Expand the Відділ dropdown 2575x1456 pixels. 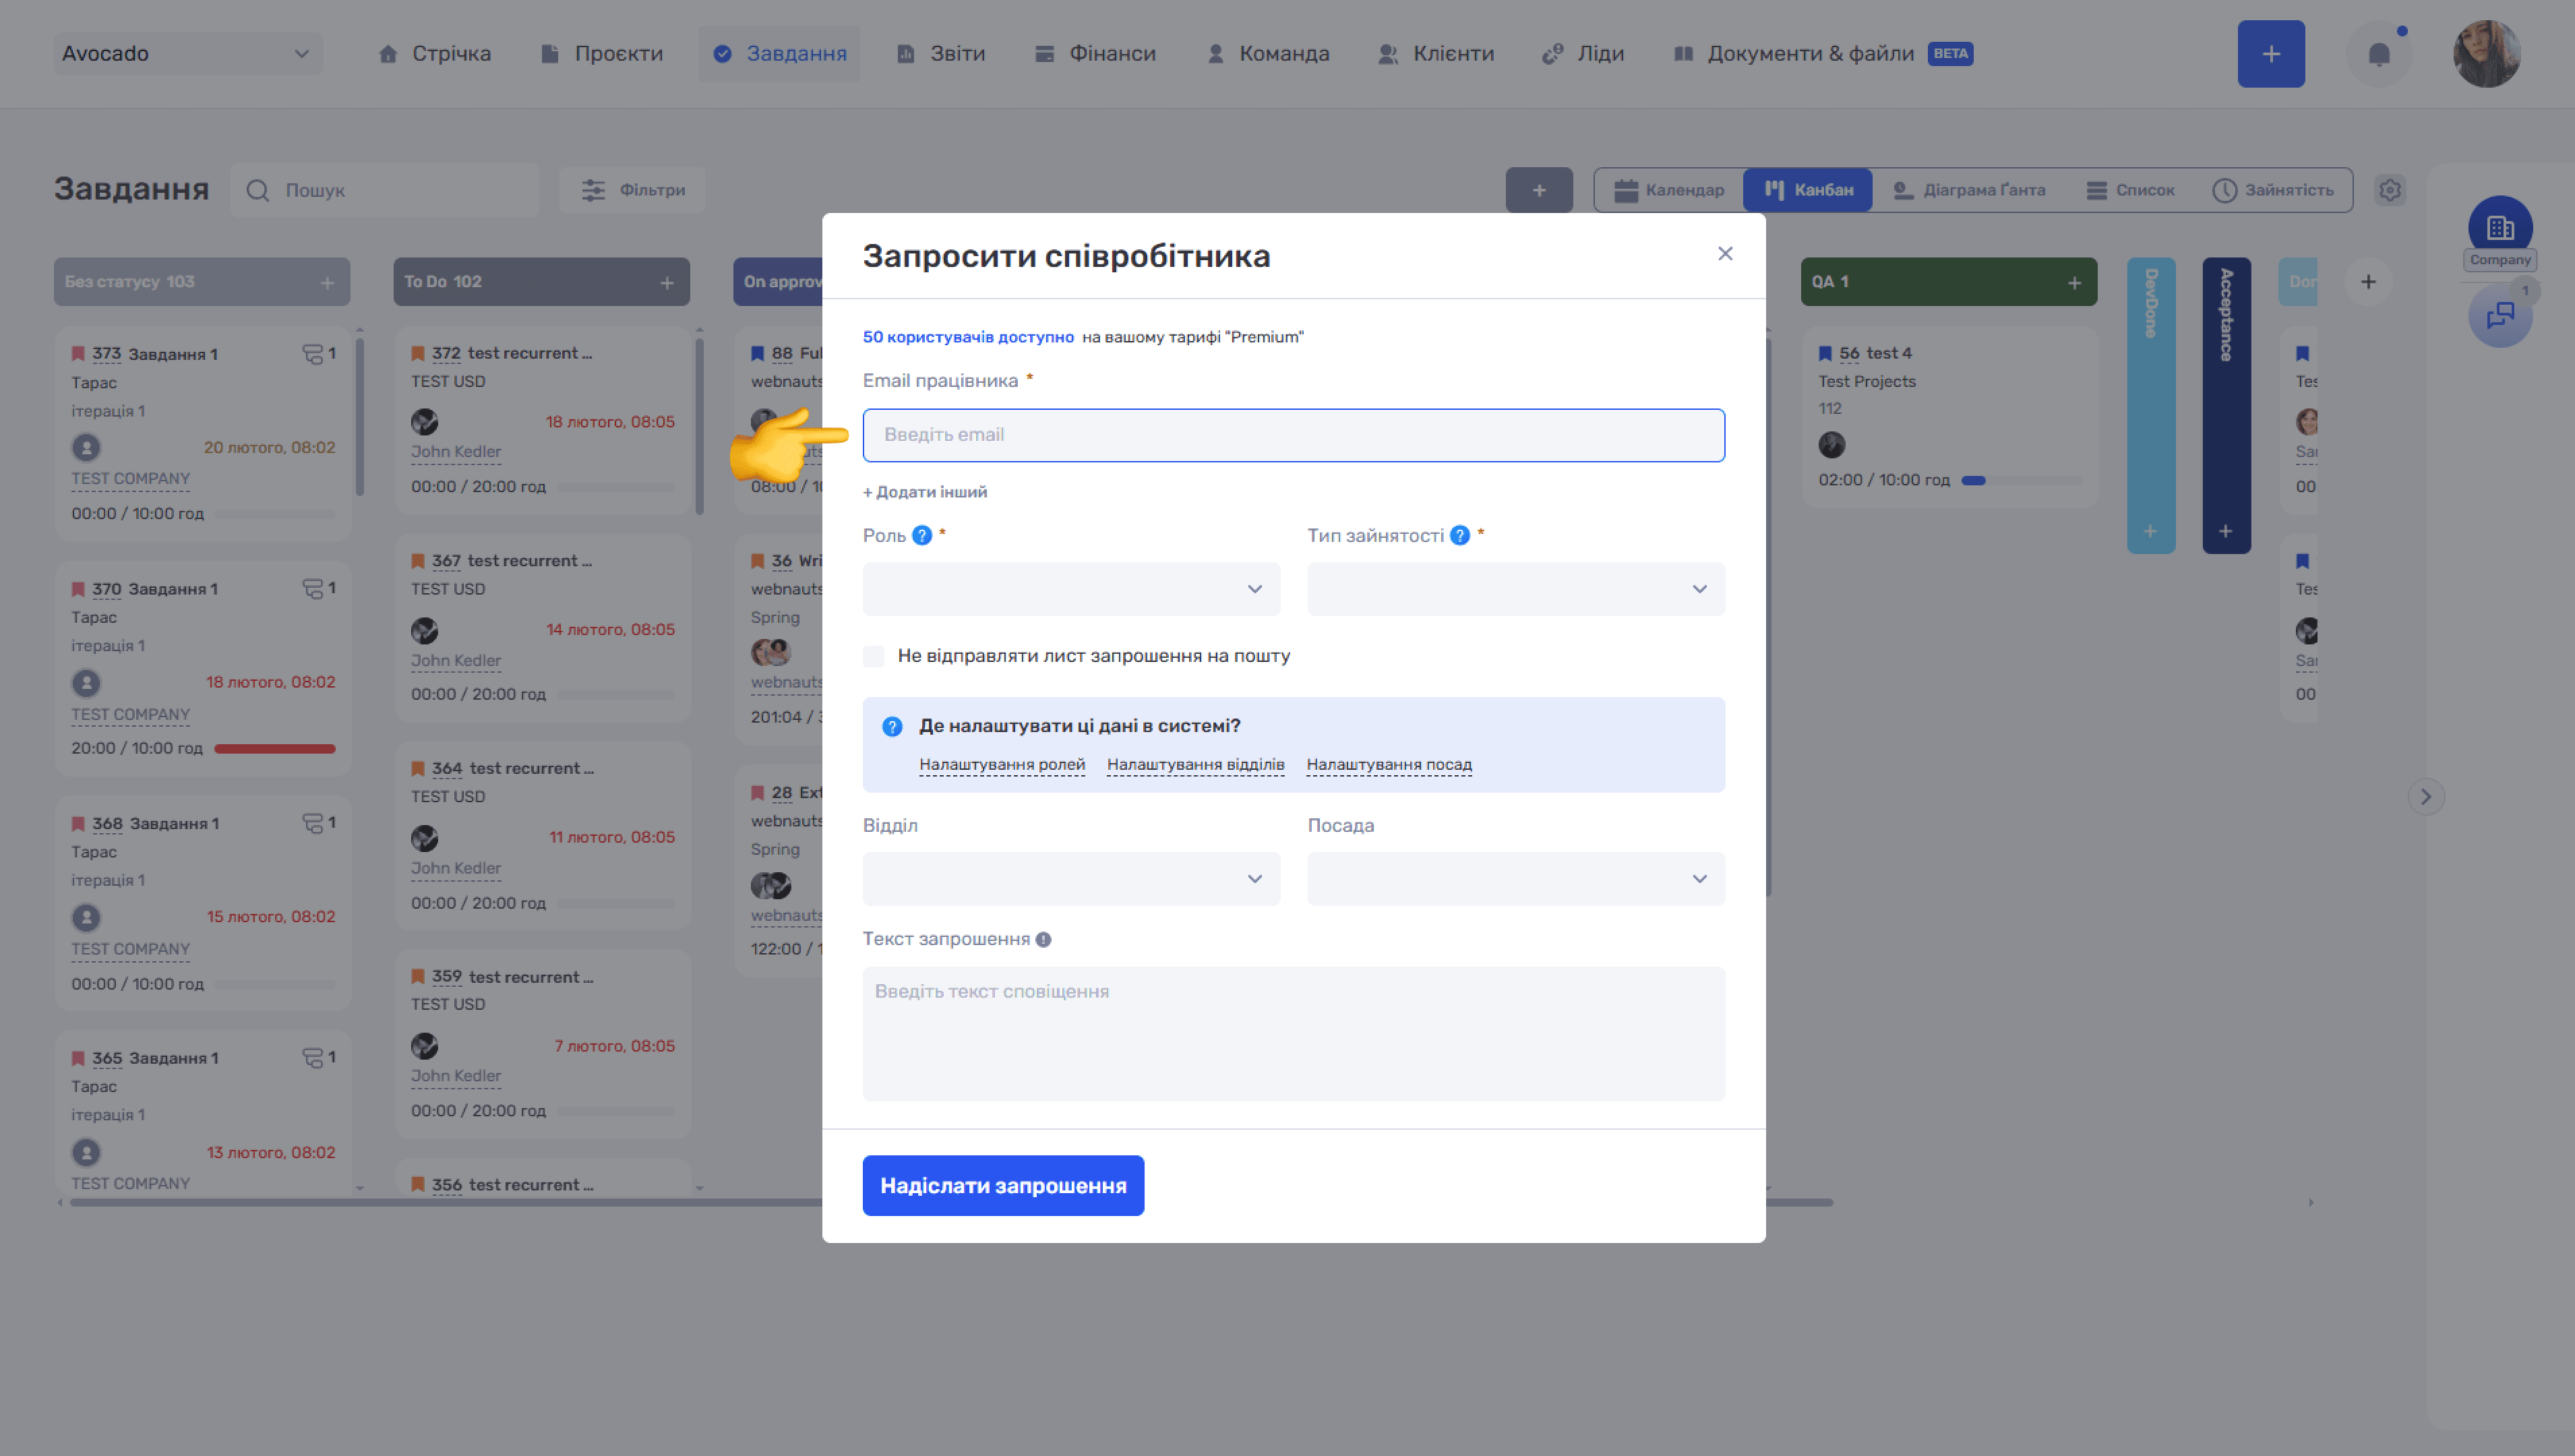coord(1071,879)
